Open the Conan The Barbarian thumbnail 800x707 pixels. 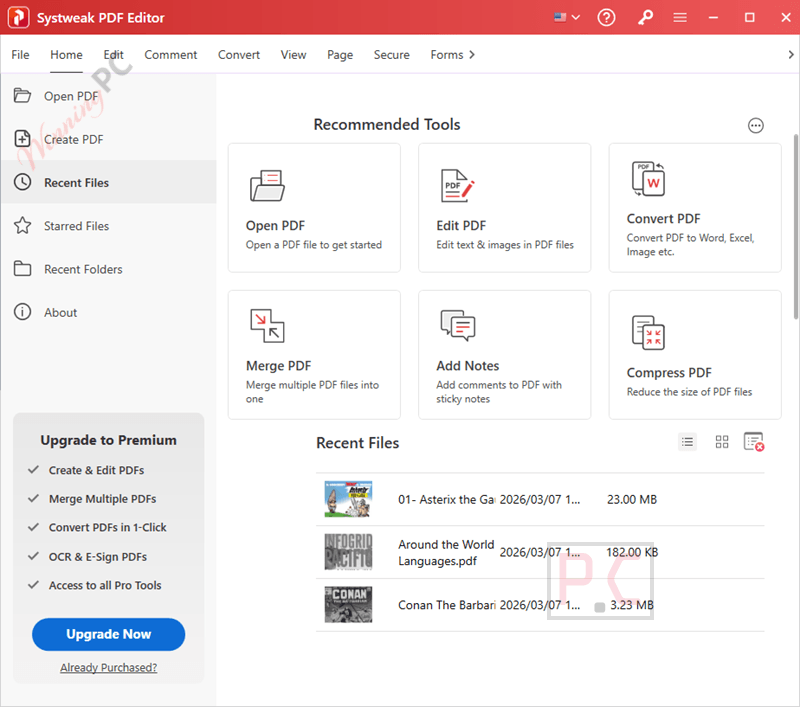pos(348,605)
